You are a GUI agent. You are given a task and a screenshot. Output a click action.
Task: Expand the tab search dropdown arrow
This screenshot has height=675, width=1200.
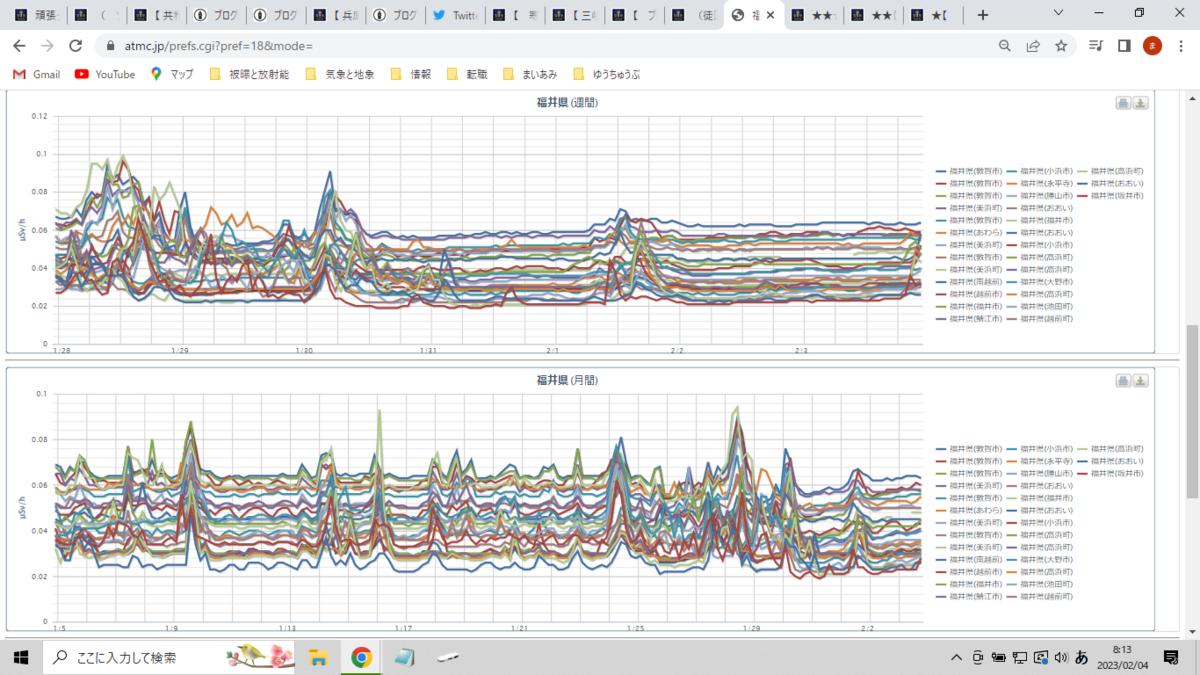tap(1061, 14)
